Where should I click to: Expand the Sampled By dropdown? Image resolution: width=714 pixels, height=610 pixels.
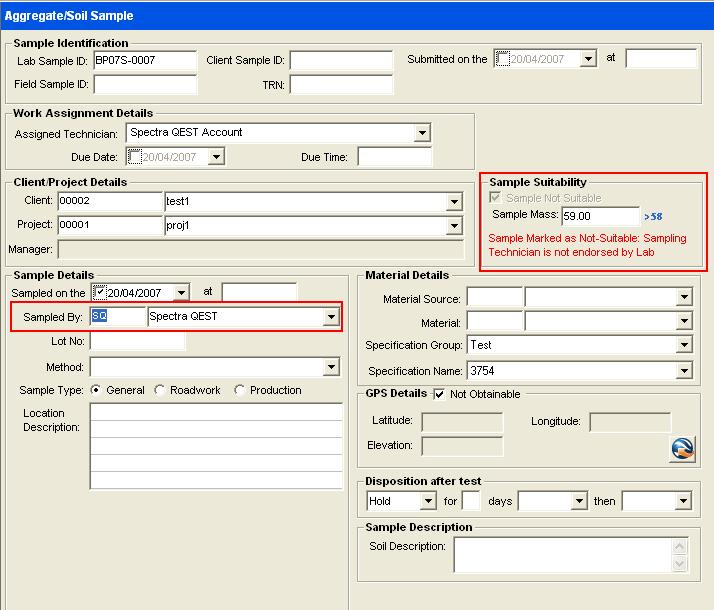[x=331, y=317]
